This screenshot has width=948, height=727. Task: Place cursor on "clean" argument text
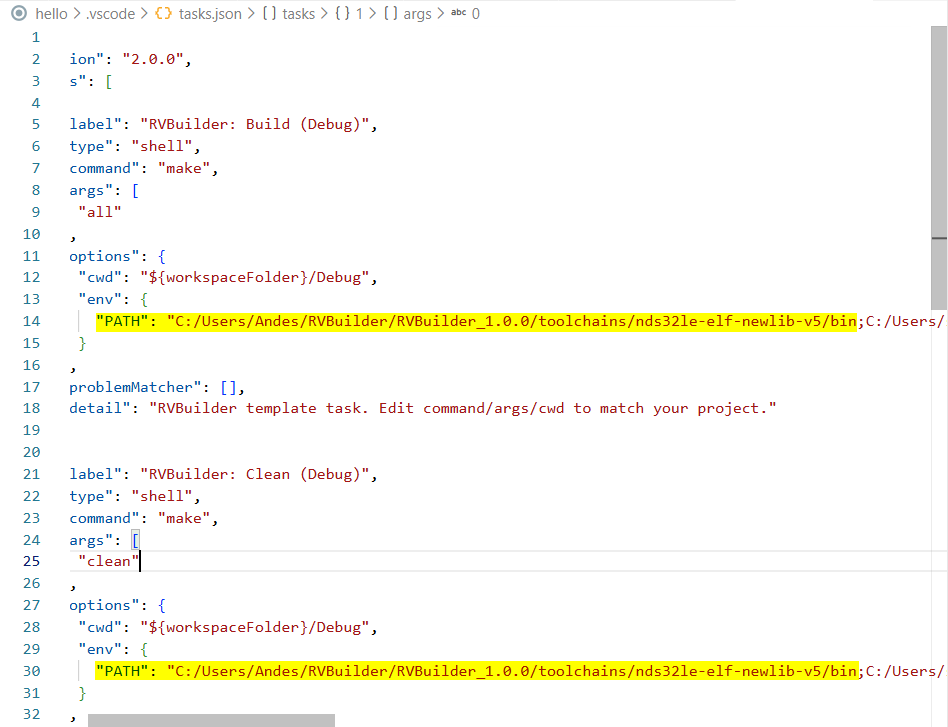point(108,561)
